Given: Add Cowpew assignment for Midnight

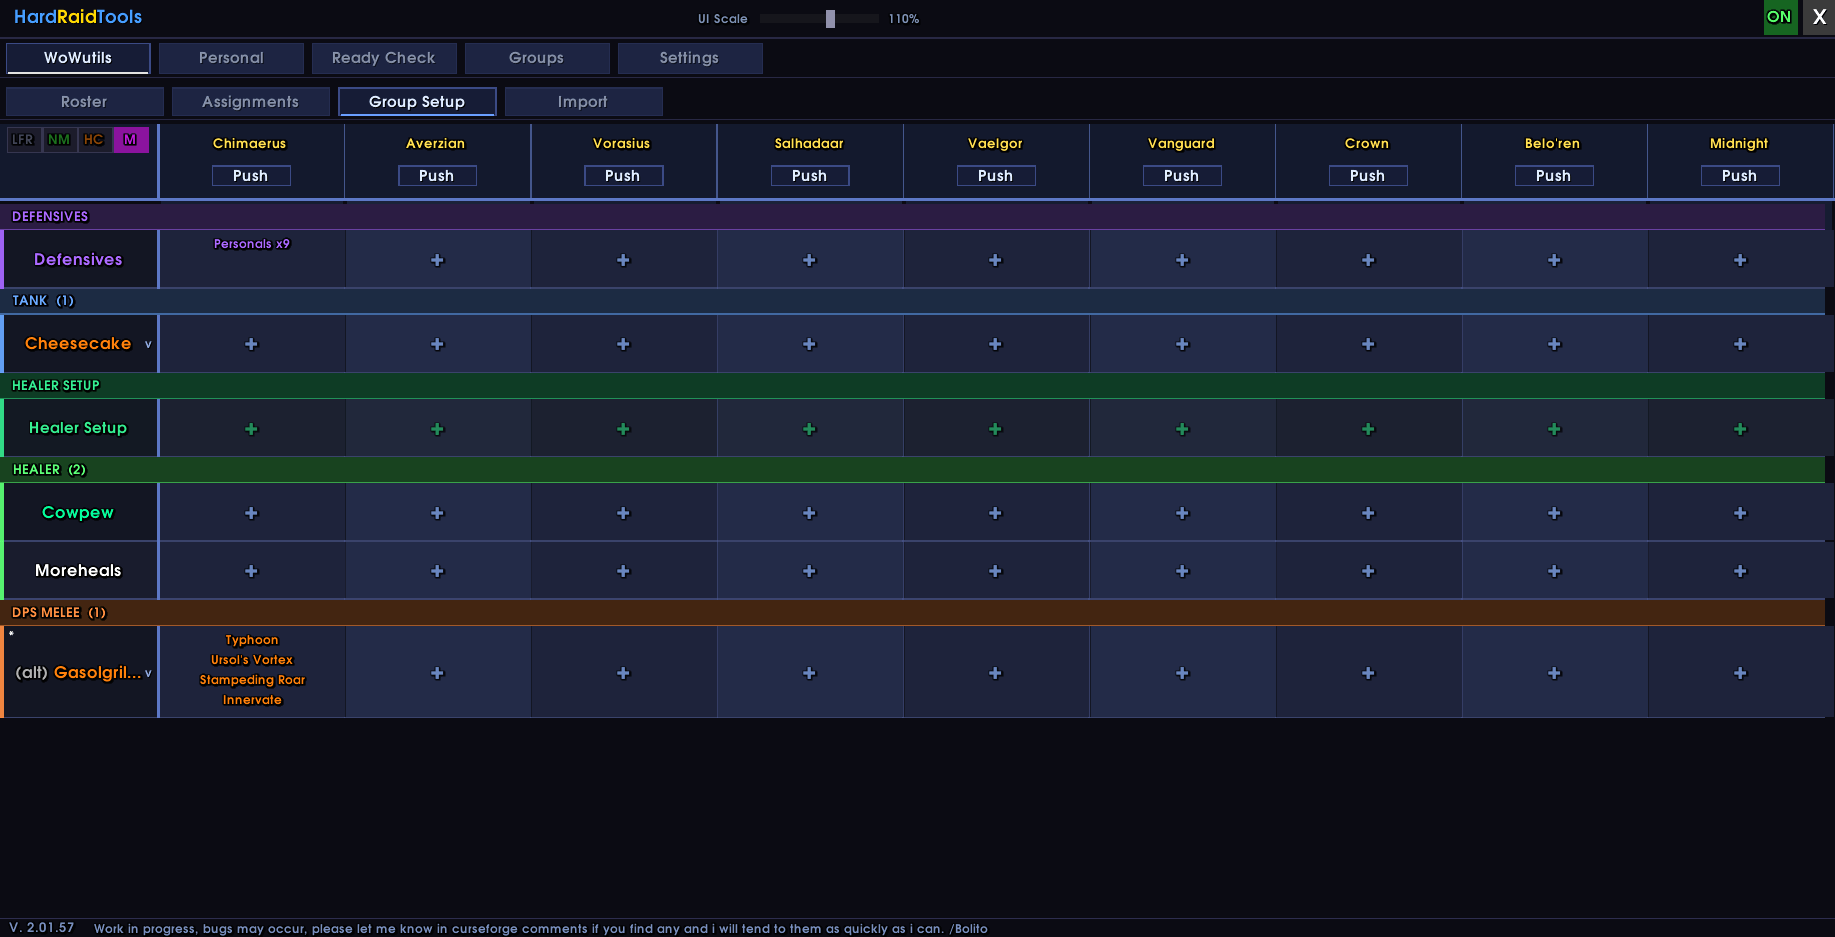Looking at the screenshot, I should click(x=1740, y=513).
